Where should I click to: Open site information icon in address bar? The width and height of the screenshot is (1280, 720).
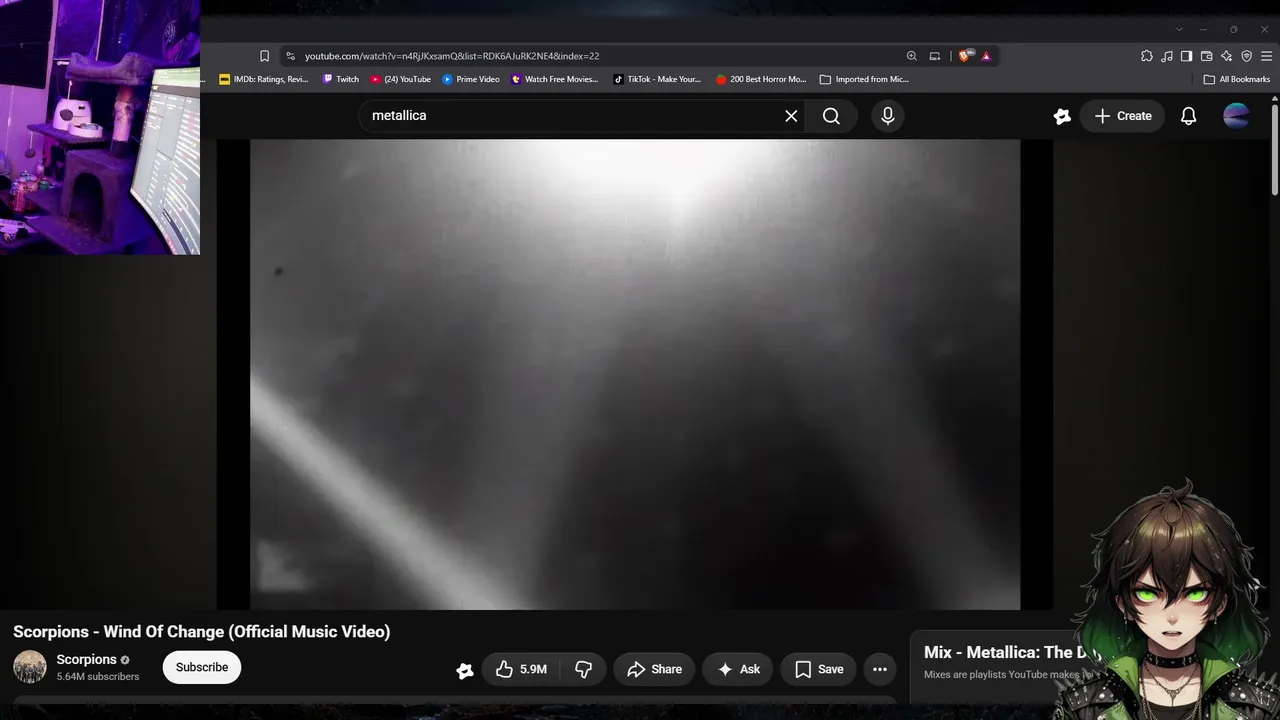point(290,56)
